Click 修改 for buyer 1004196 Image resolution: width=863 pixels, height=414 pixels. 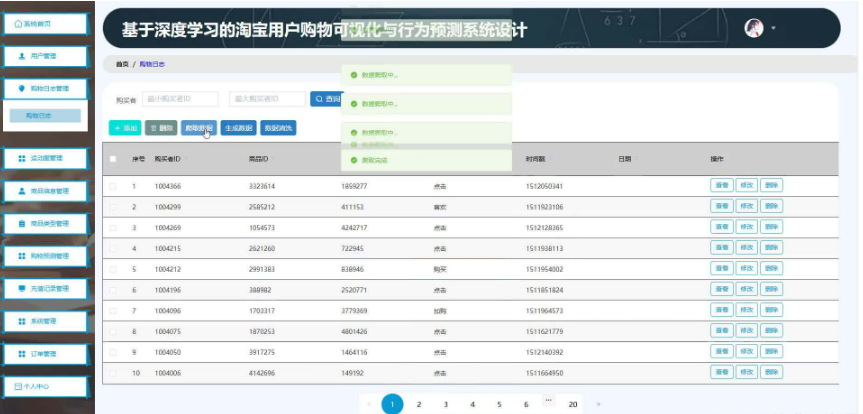tap(746, 289)
